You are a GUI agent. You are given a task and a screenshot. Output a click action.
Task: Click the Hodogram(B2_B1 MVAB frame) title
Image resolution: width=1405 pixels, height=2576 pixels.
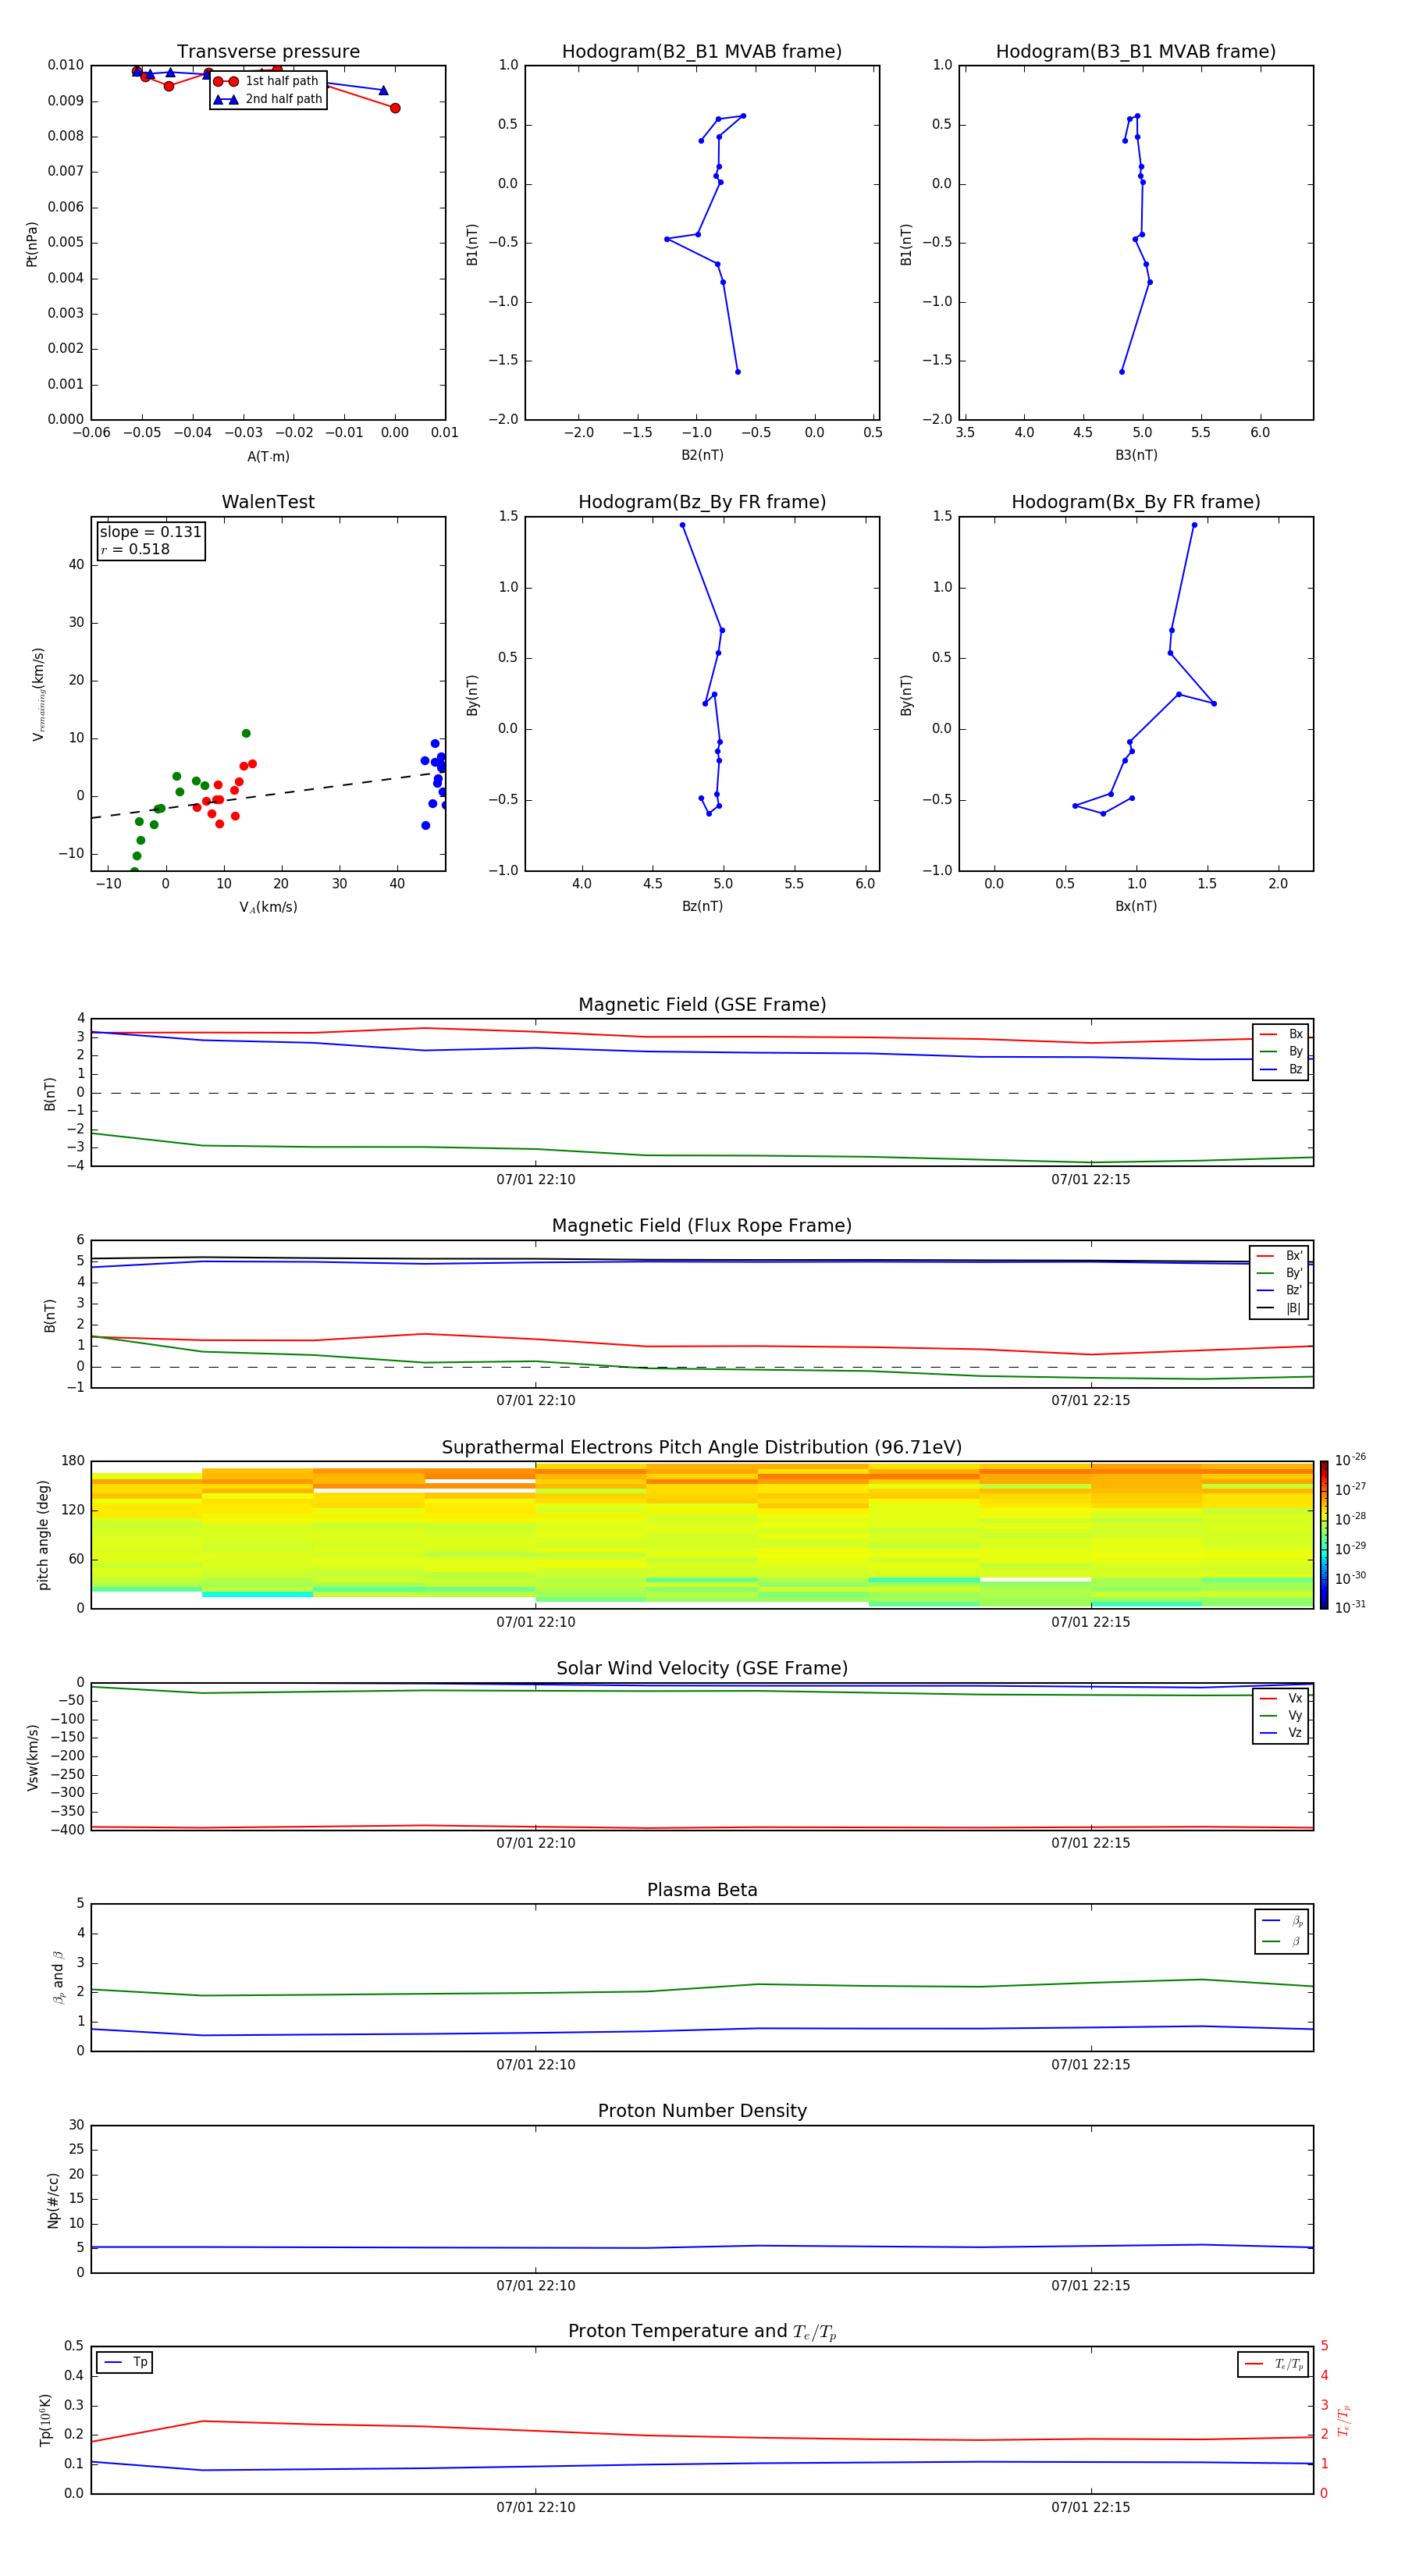pyautogui.click(x=702, y=52)
